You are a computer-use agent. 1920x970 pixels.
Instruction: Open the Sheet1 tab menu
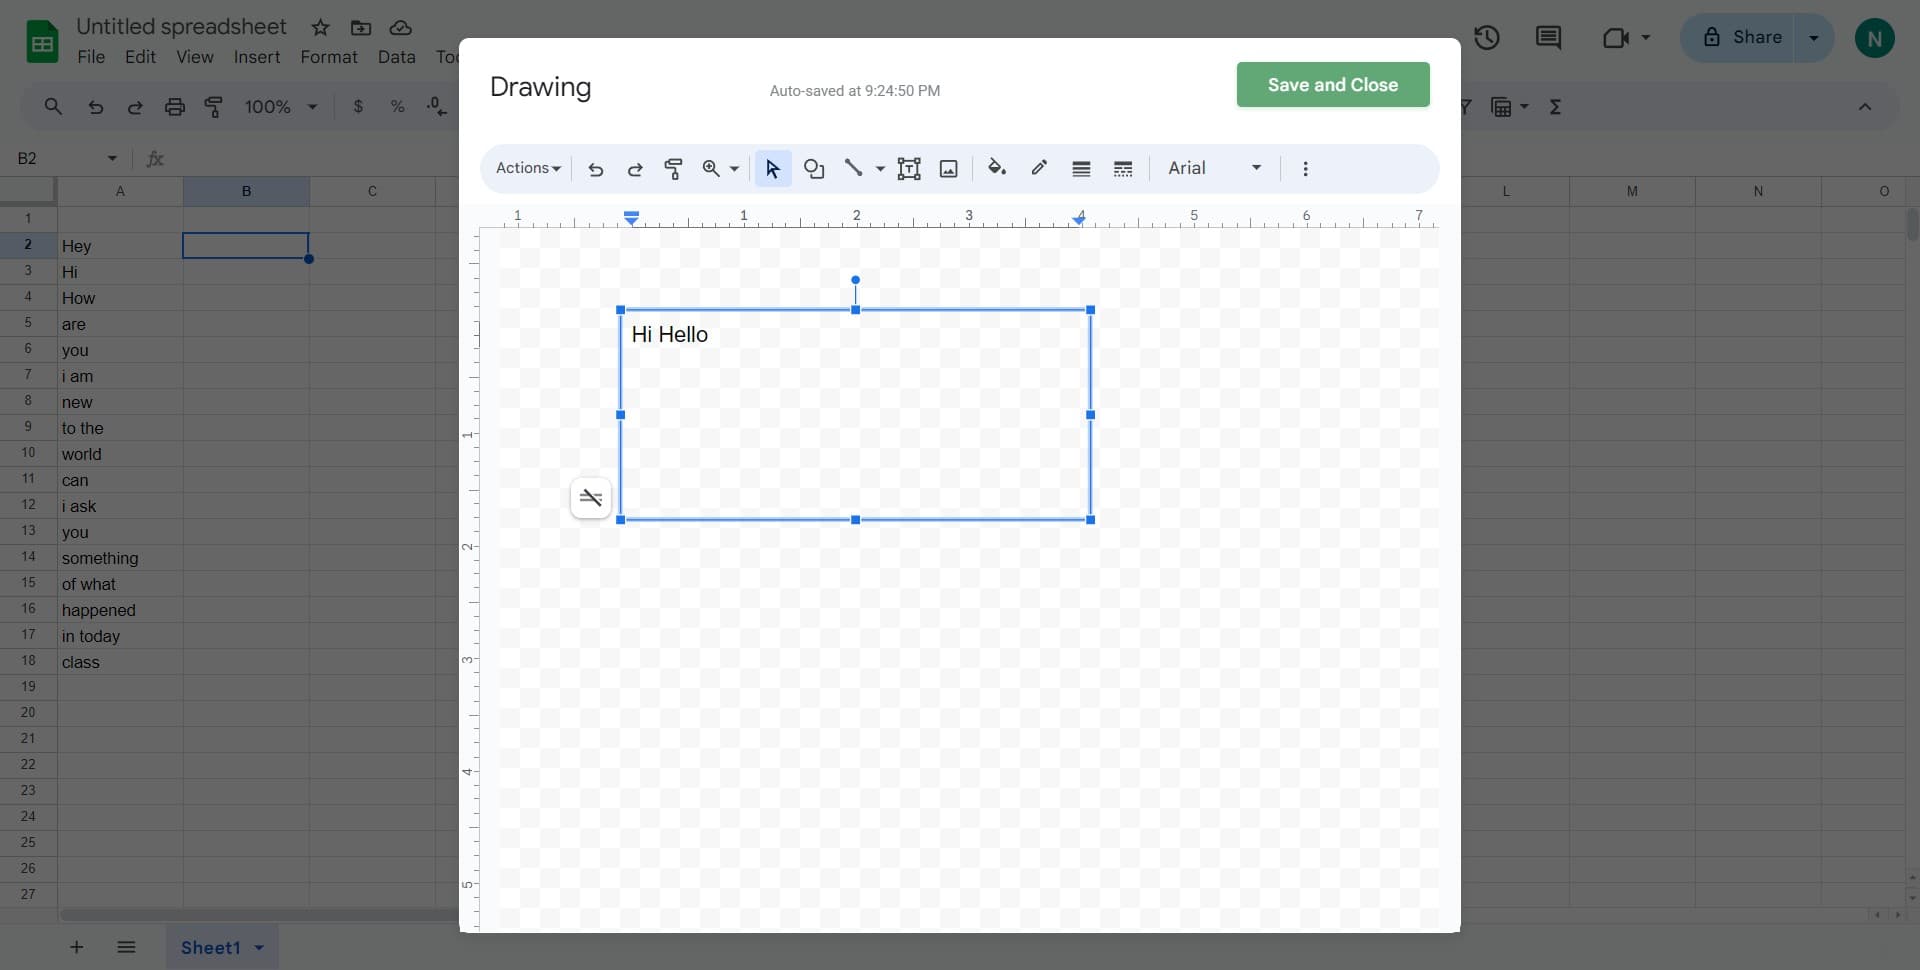coord(258,947)
